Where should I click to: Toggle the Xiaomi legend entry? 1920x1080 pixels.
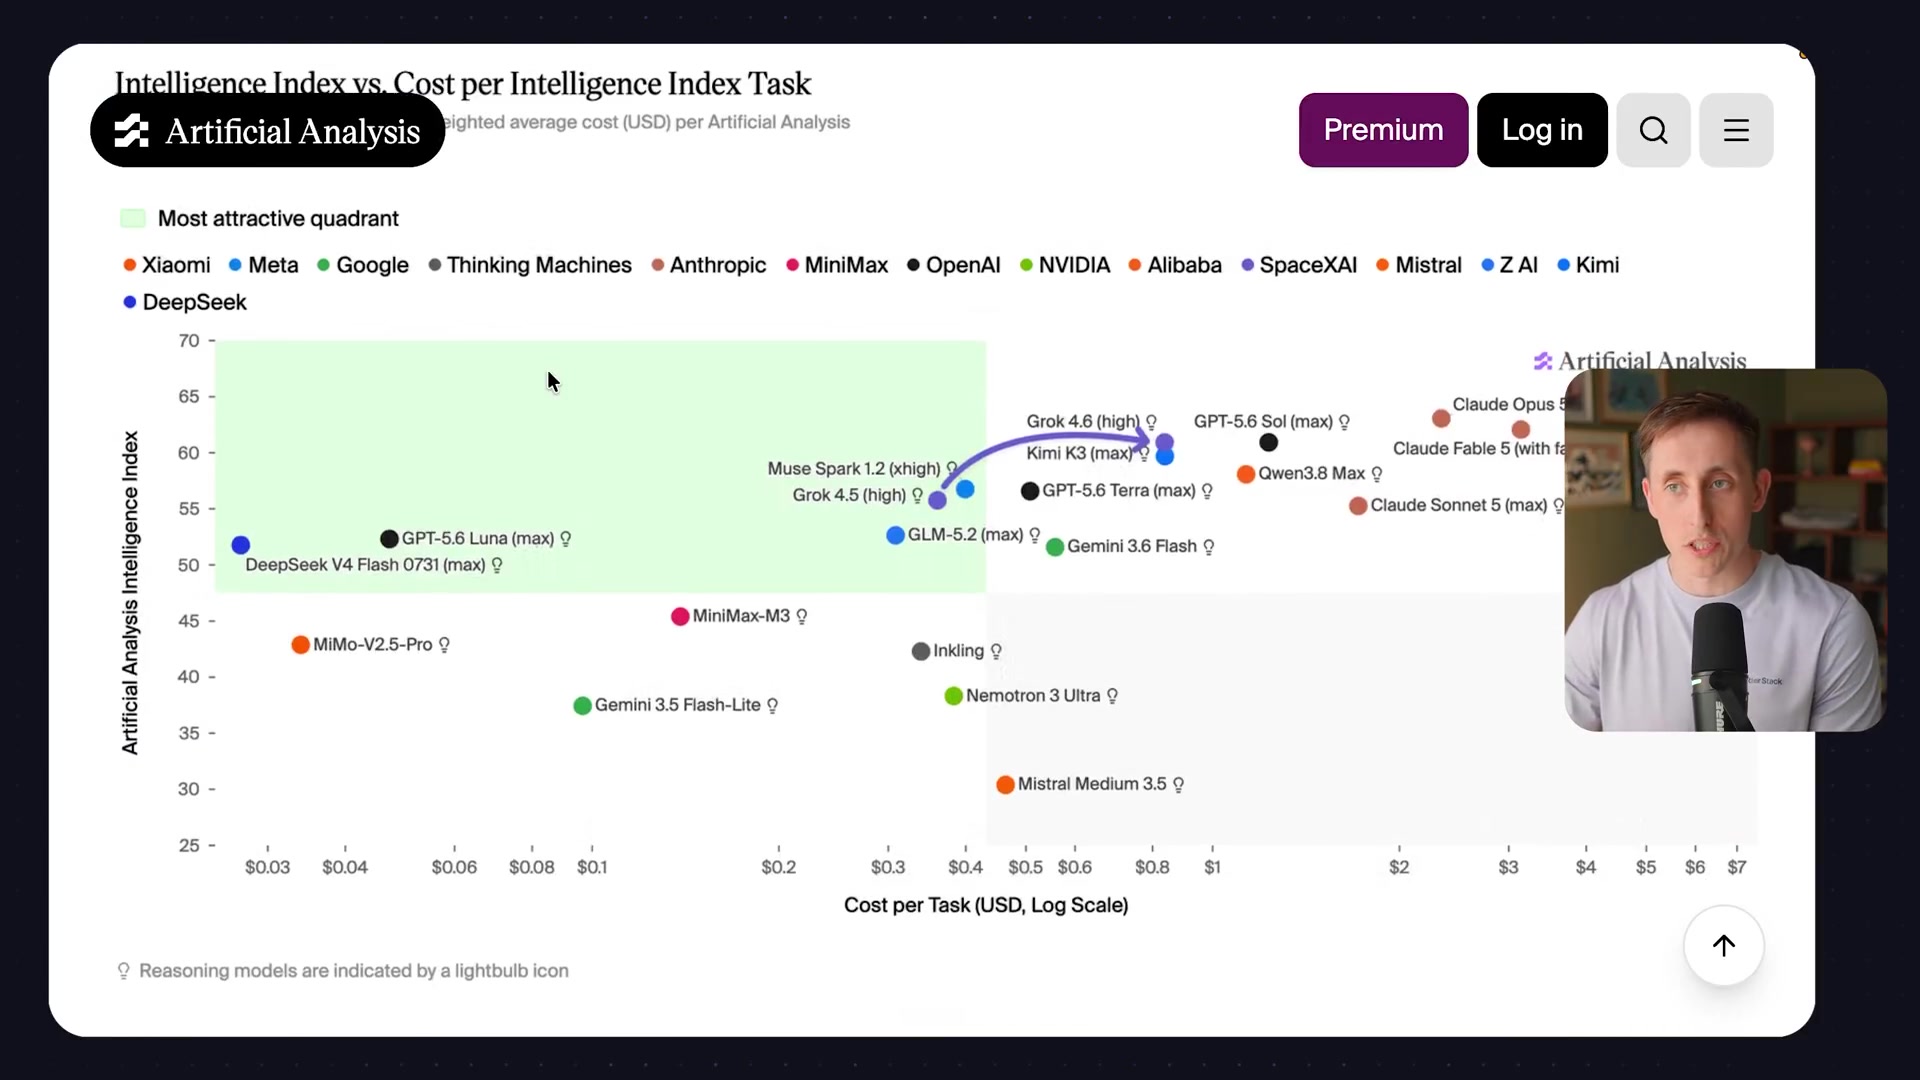point(167,265)
